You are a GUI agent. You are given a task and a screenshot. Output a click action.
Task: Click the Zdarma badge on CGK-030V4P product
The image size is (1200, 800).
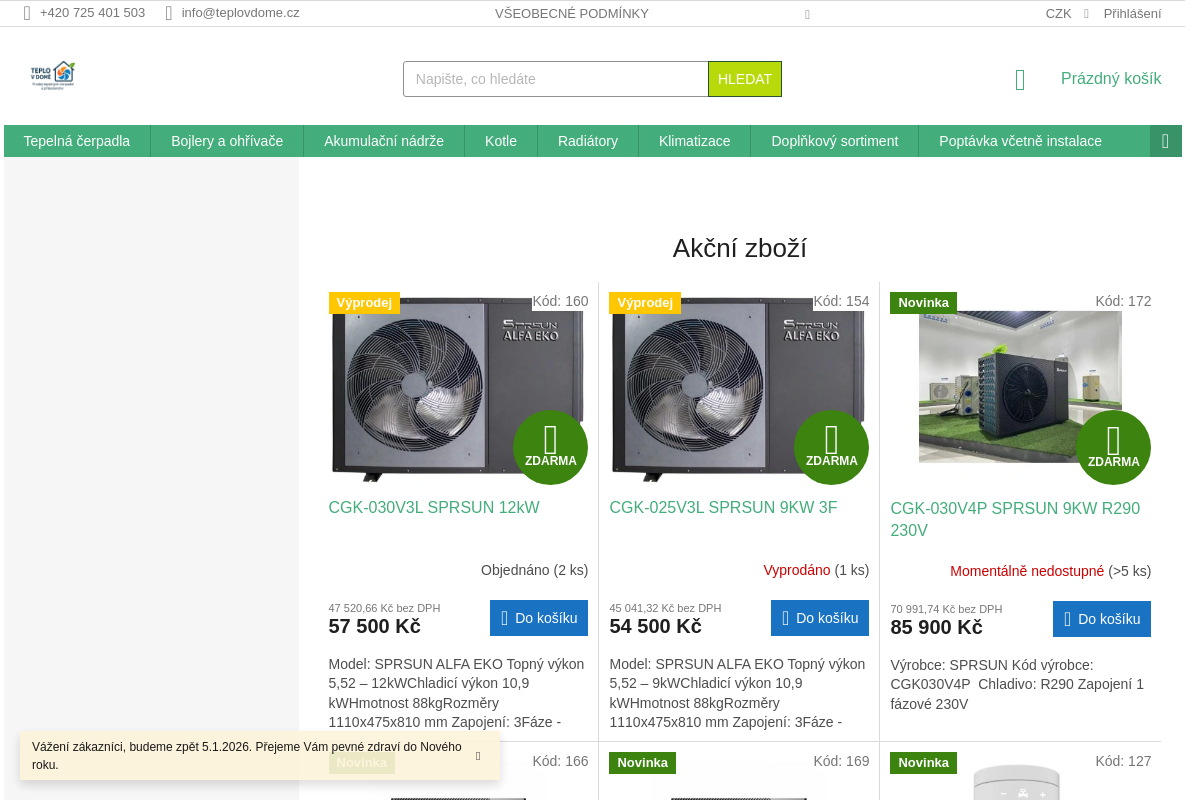1113,447
